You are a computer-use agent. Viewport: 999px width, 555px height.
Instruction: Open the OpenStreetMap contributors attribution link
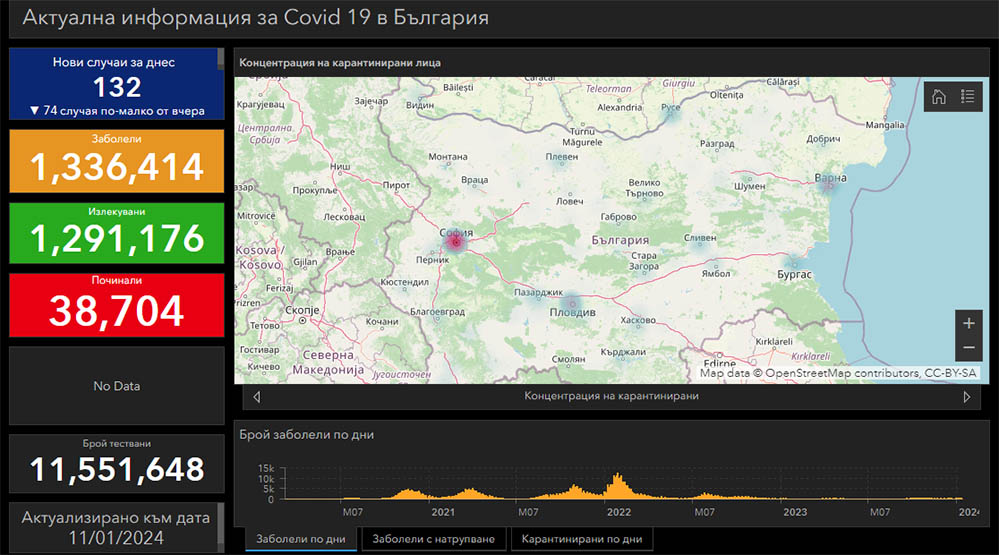tap(843, 373)
